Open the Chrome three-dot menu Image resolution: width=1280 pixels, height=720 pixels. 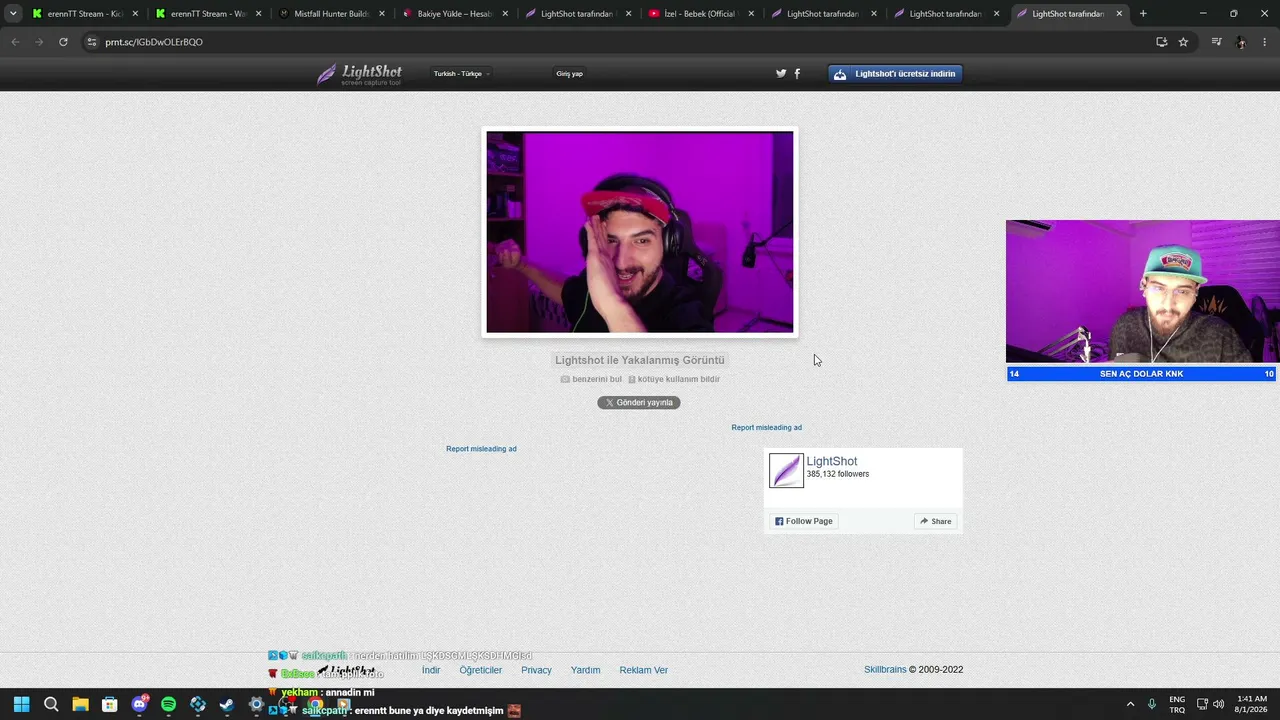click(1265, 42)
